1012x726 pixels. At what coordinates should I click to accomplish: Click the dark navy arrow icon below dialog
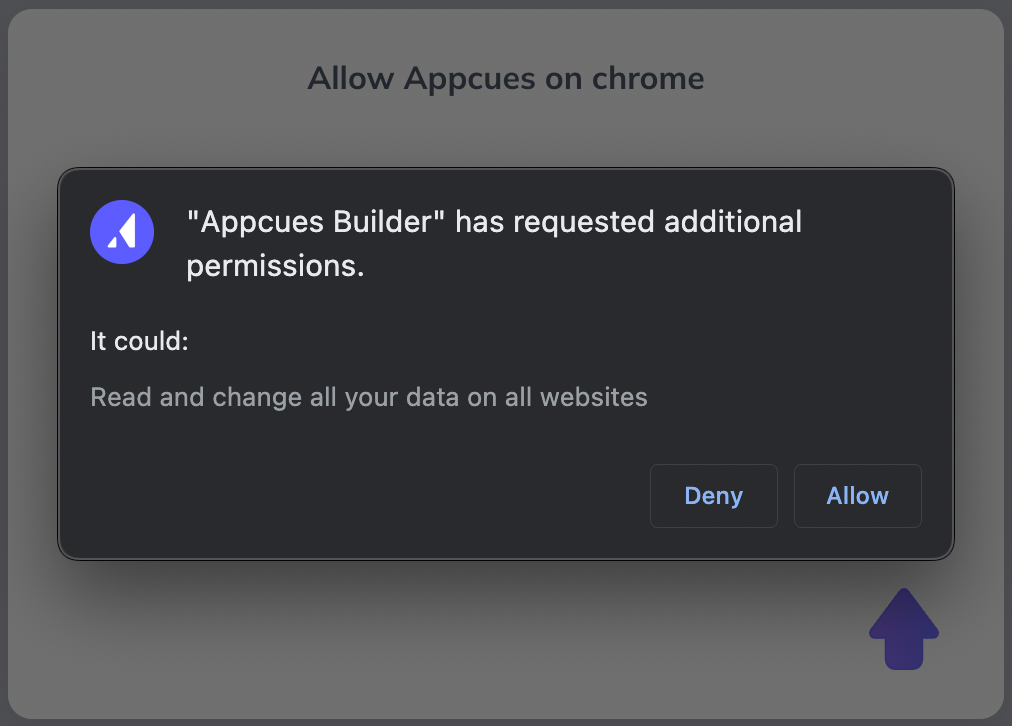904,629
